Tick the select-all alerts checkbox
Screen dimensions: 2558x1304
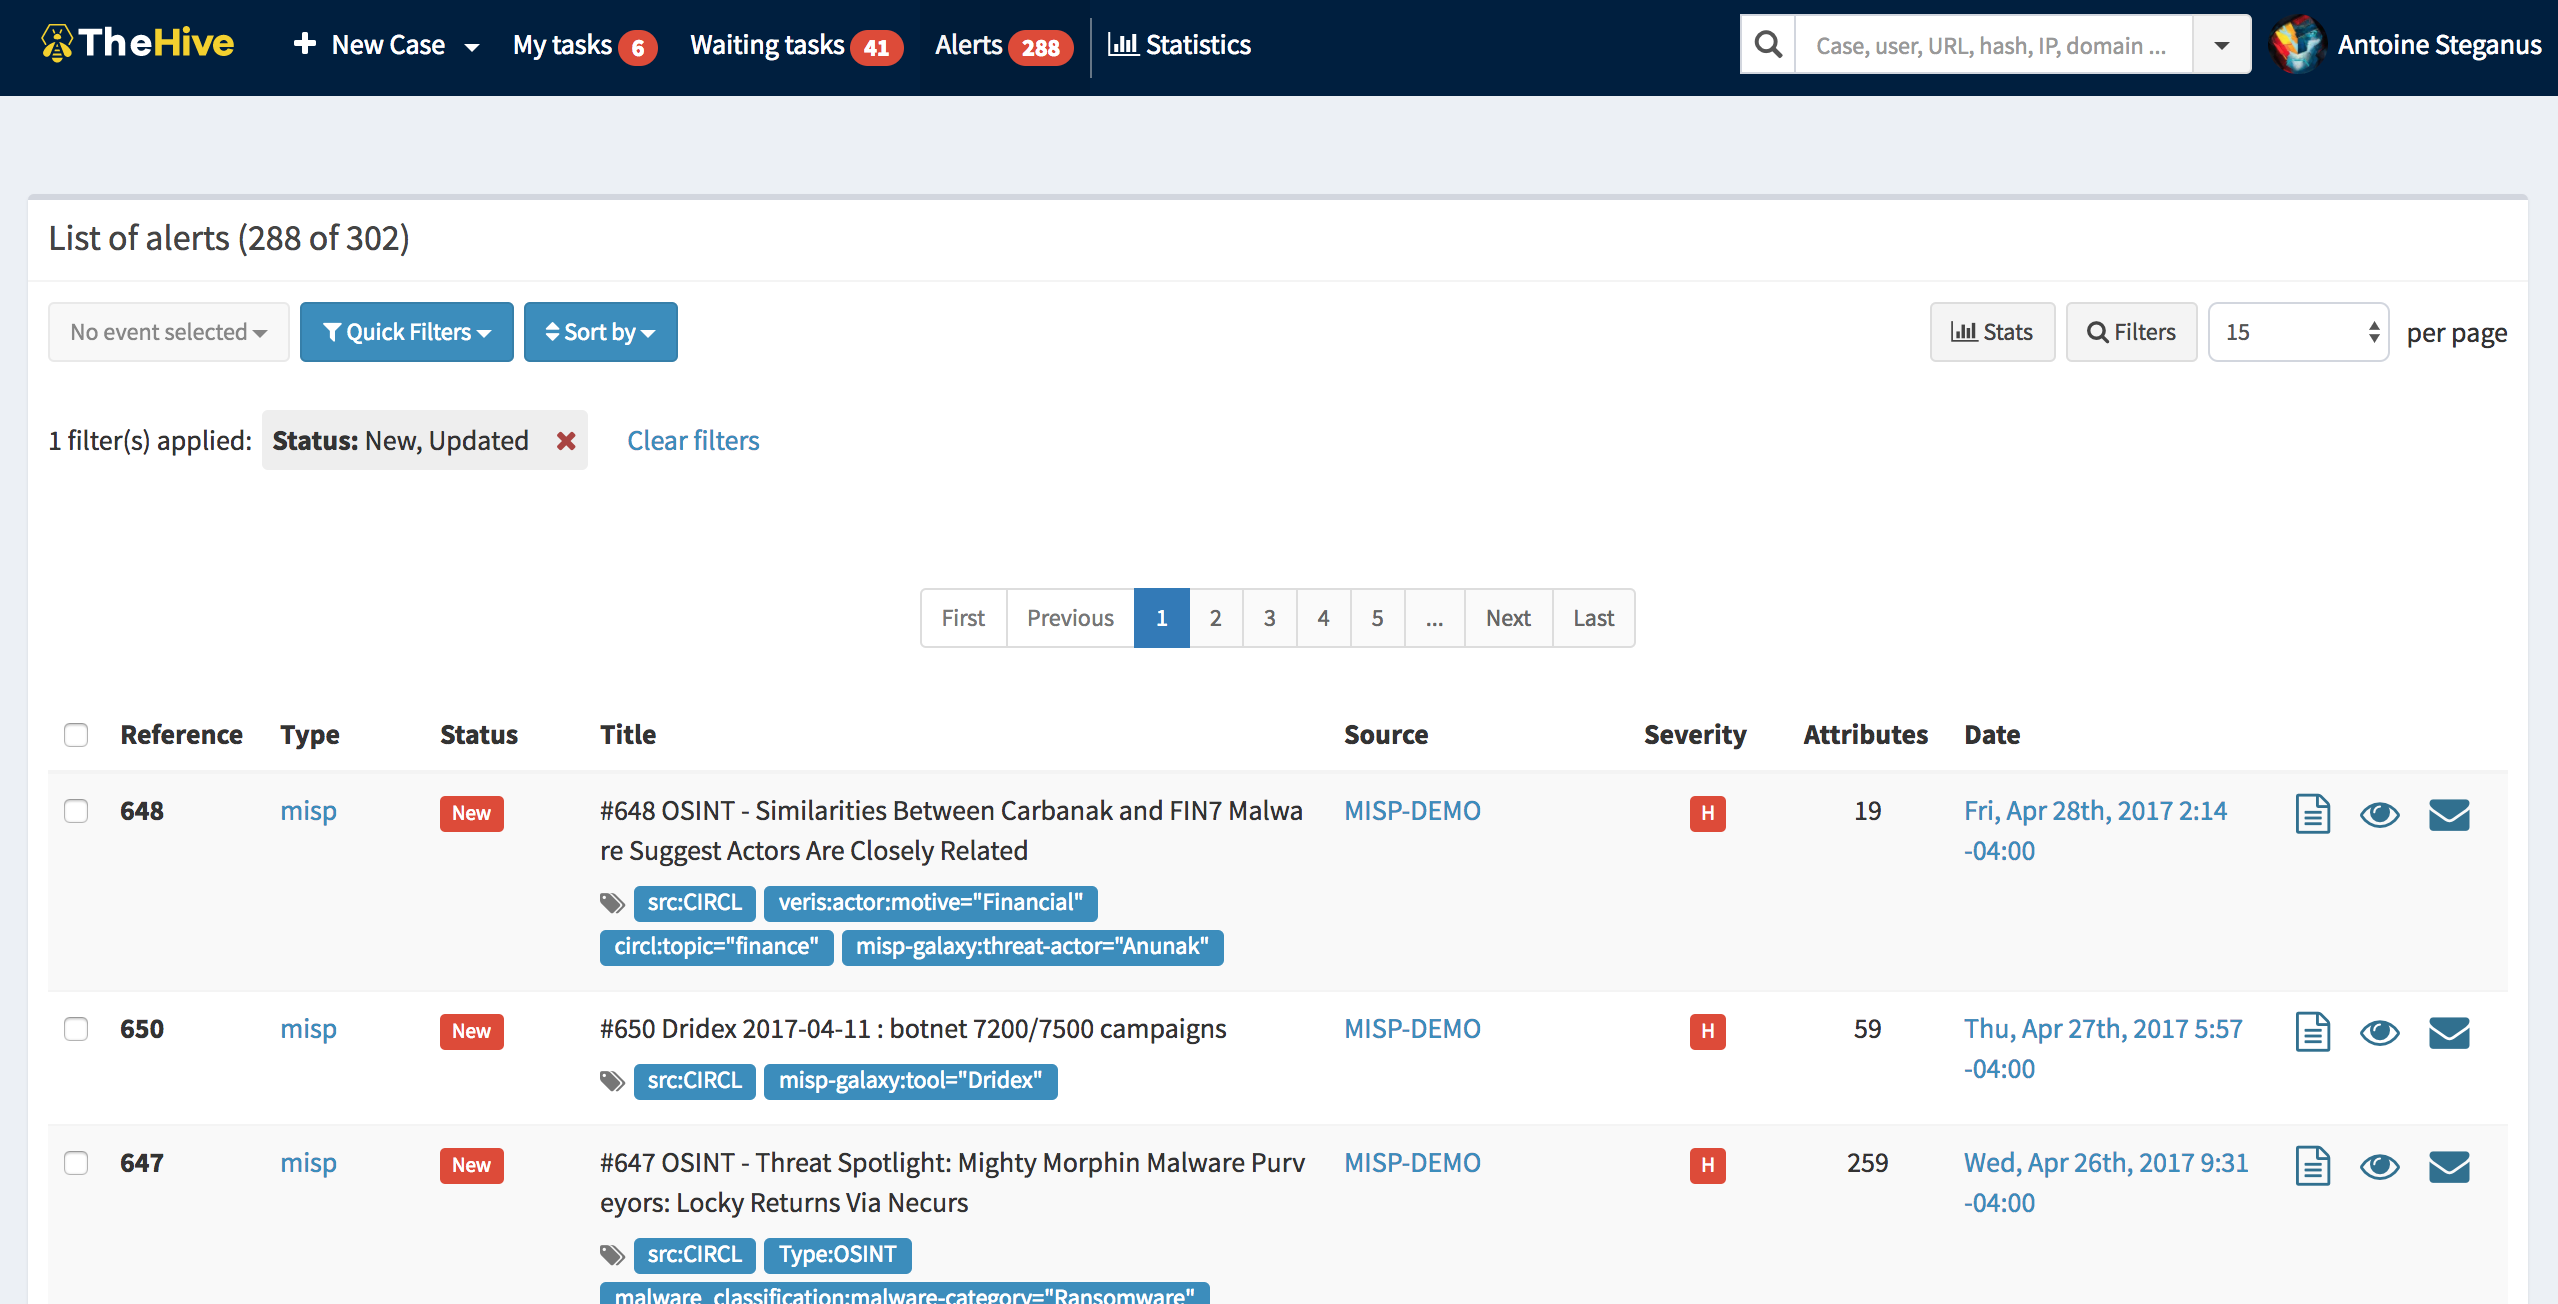pyautogui.click(x=76, y=735)
